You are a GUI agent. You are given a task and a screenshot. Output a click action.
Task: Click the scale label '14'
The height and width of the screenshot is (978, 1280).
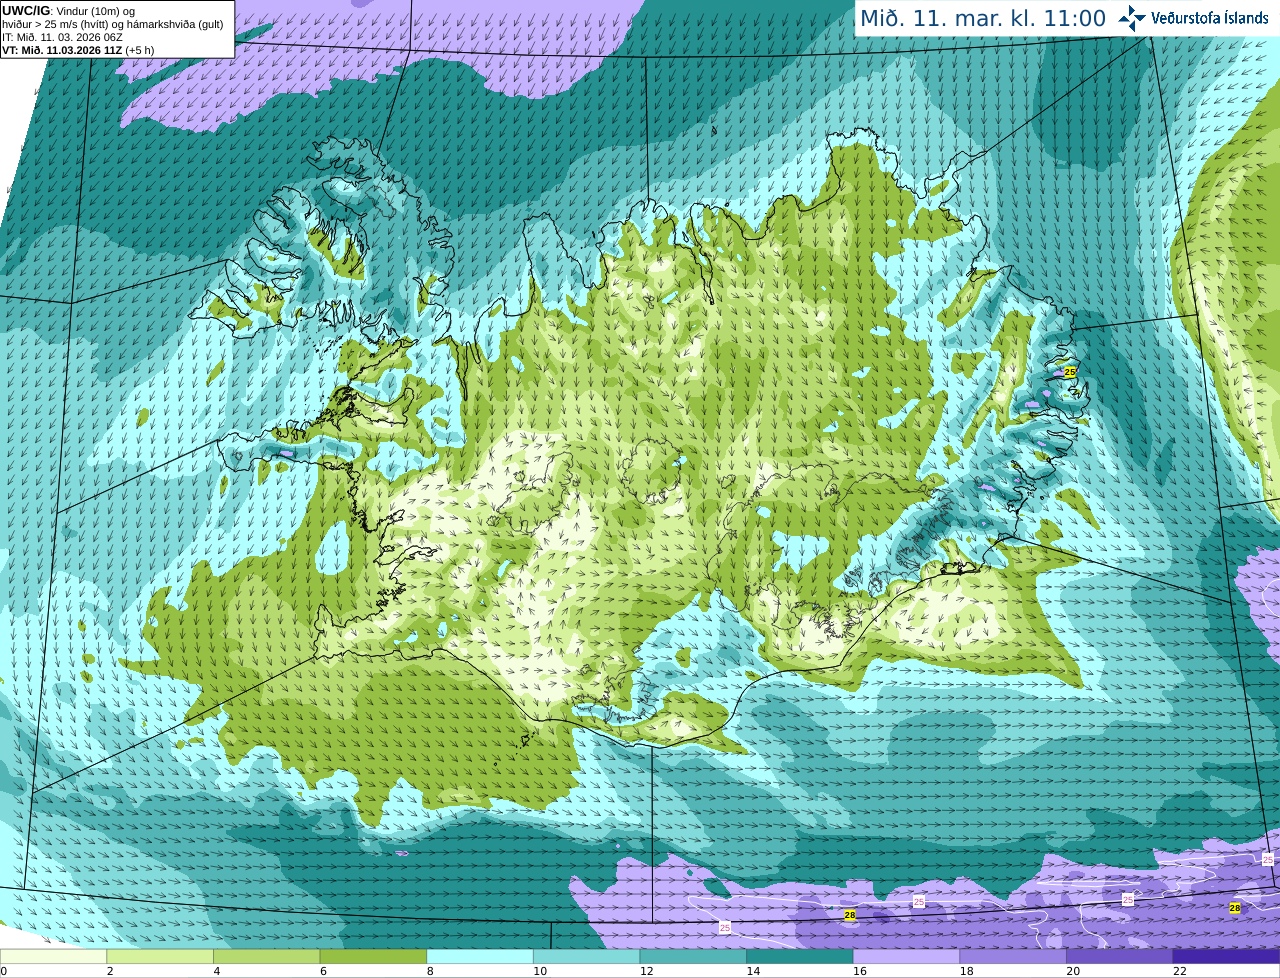pyautogui.click(x=753, y=971)
